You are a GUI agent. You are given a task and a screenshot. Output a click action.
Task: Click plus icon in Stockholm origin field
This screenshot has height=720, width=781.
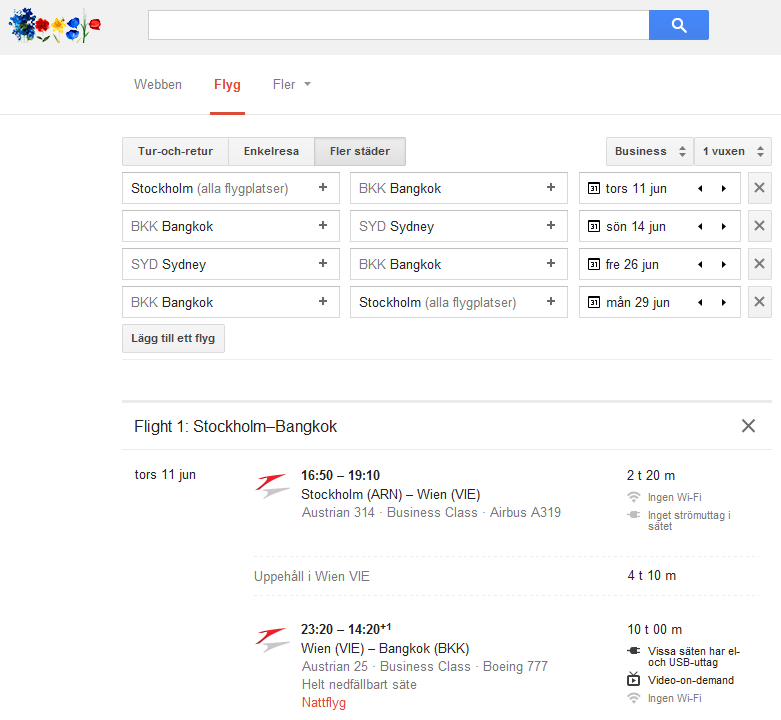[322, 188]
